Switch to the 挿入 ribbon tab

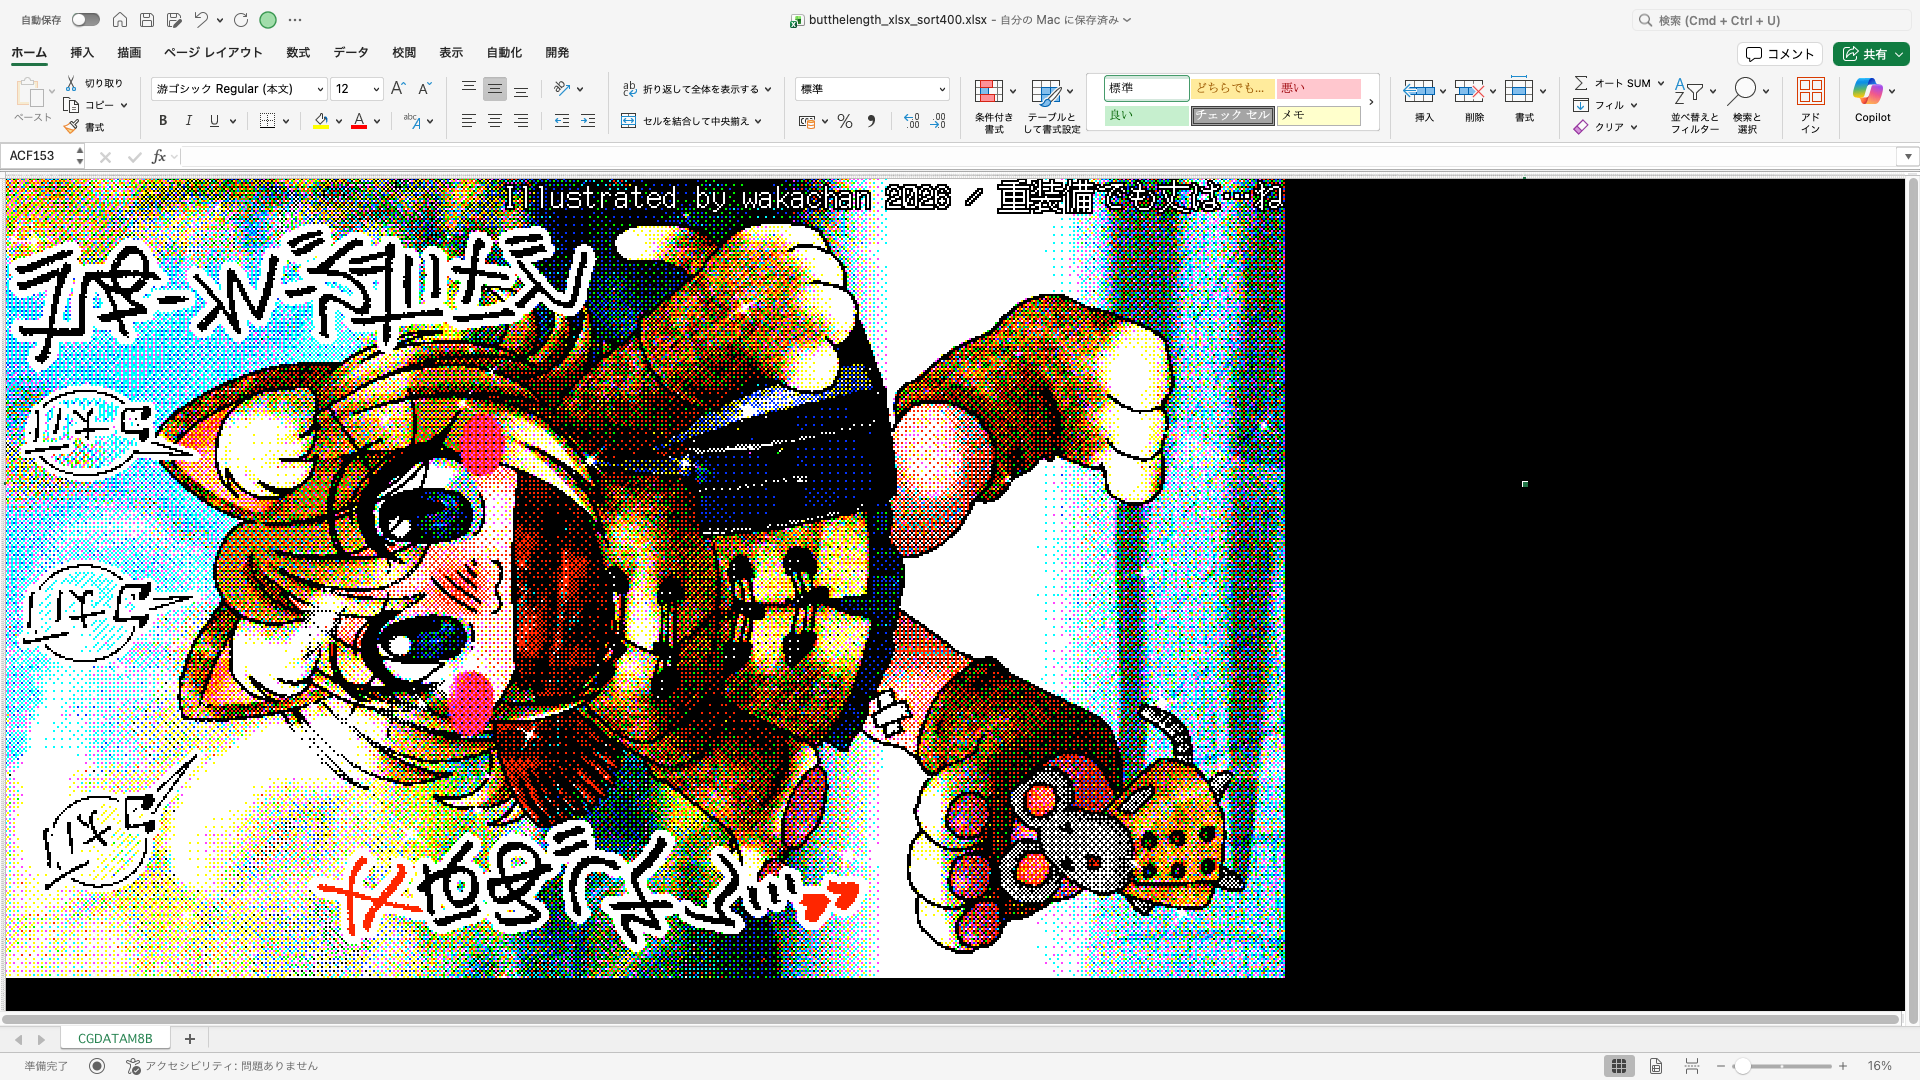pos(81,53)
